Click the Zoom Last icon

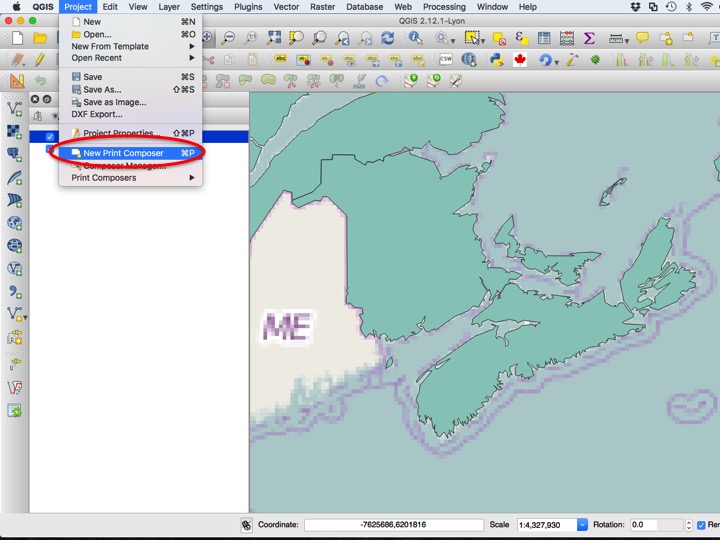click(342, 38)
